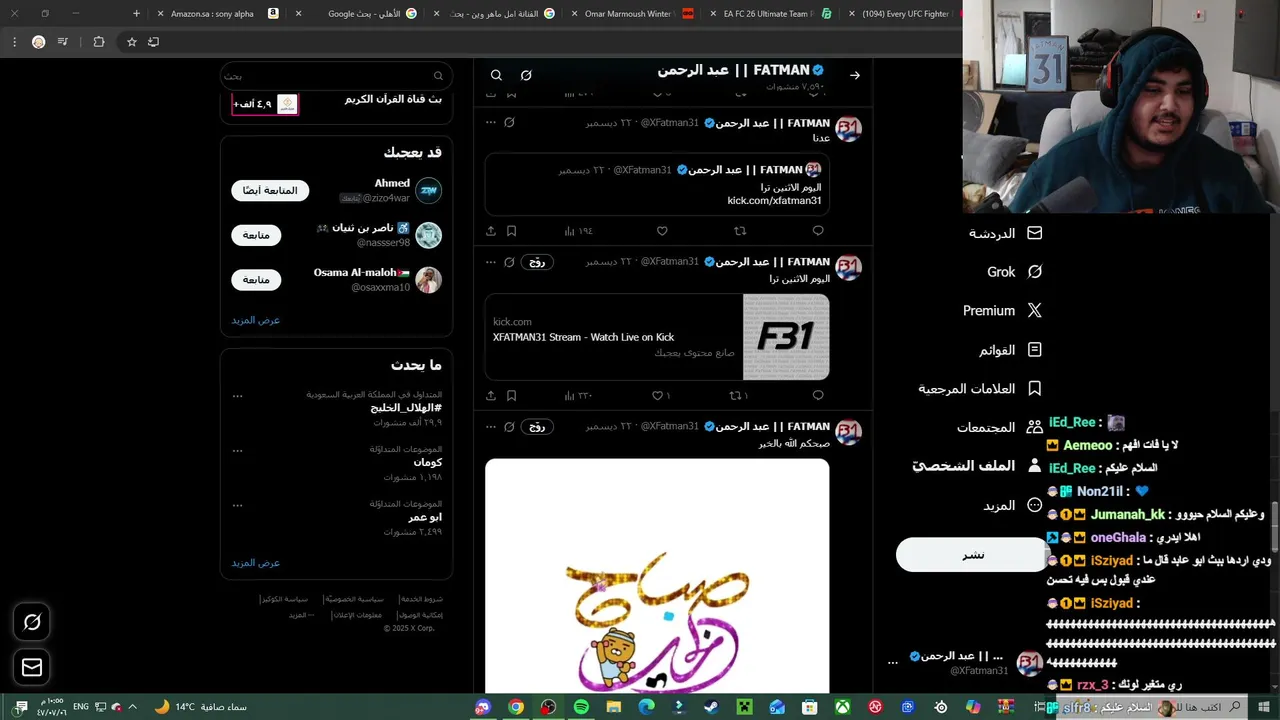The height and width of the screenshot is (720, 1280).
Task: Share the post that reads عدنا
Action: tap(491, 231)
